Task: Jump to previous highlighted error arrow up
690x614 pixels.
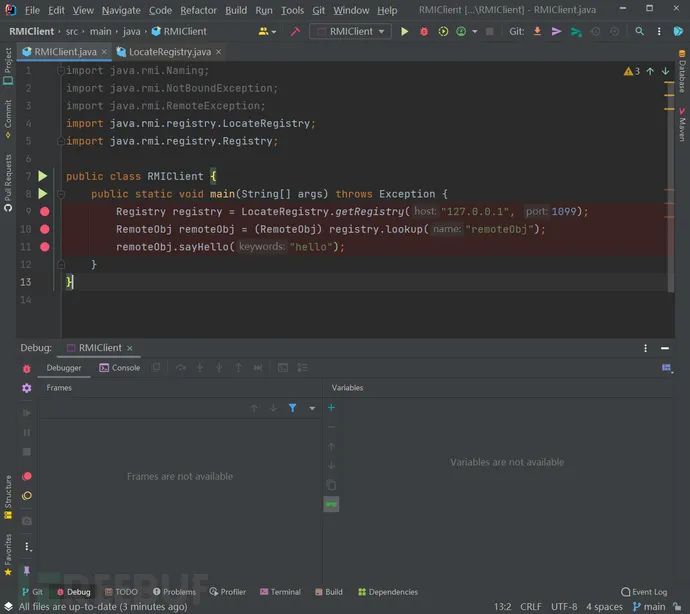Action: click(650, 71)
